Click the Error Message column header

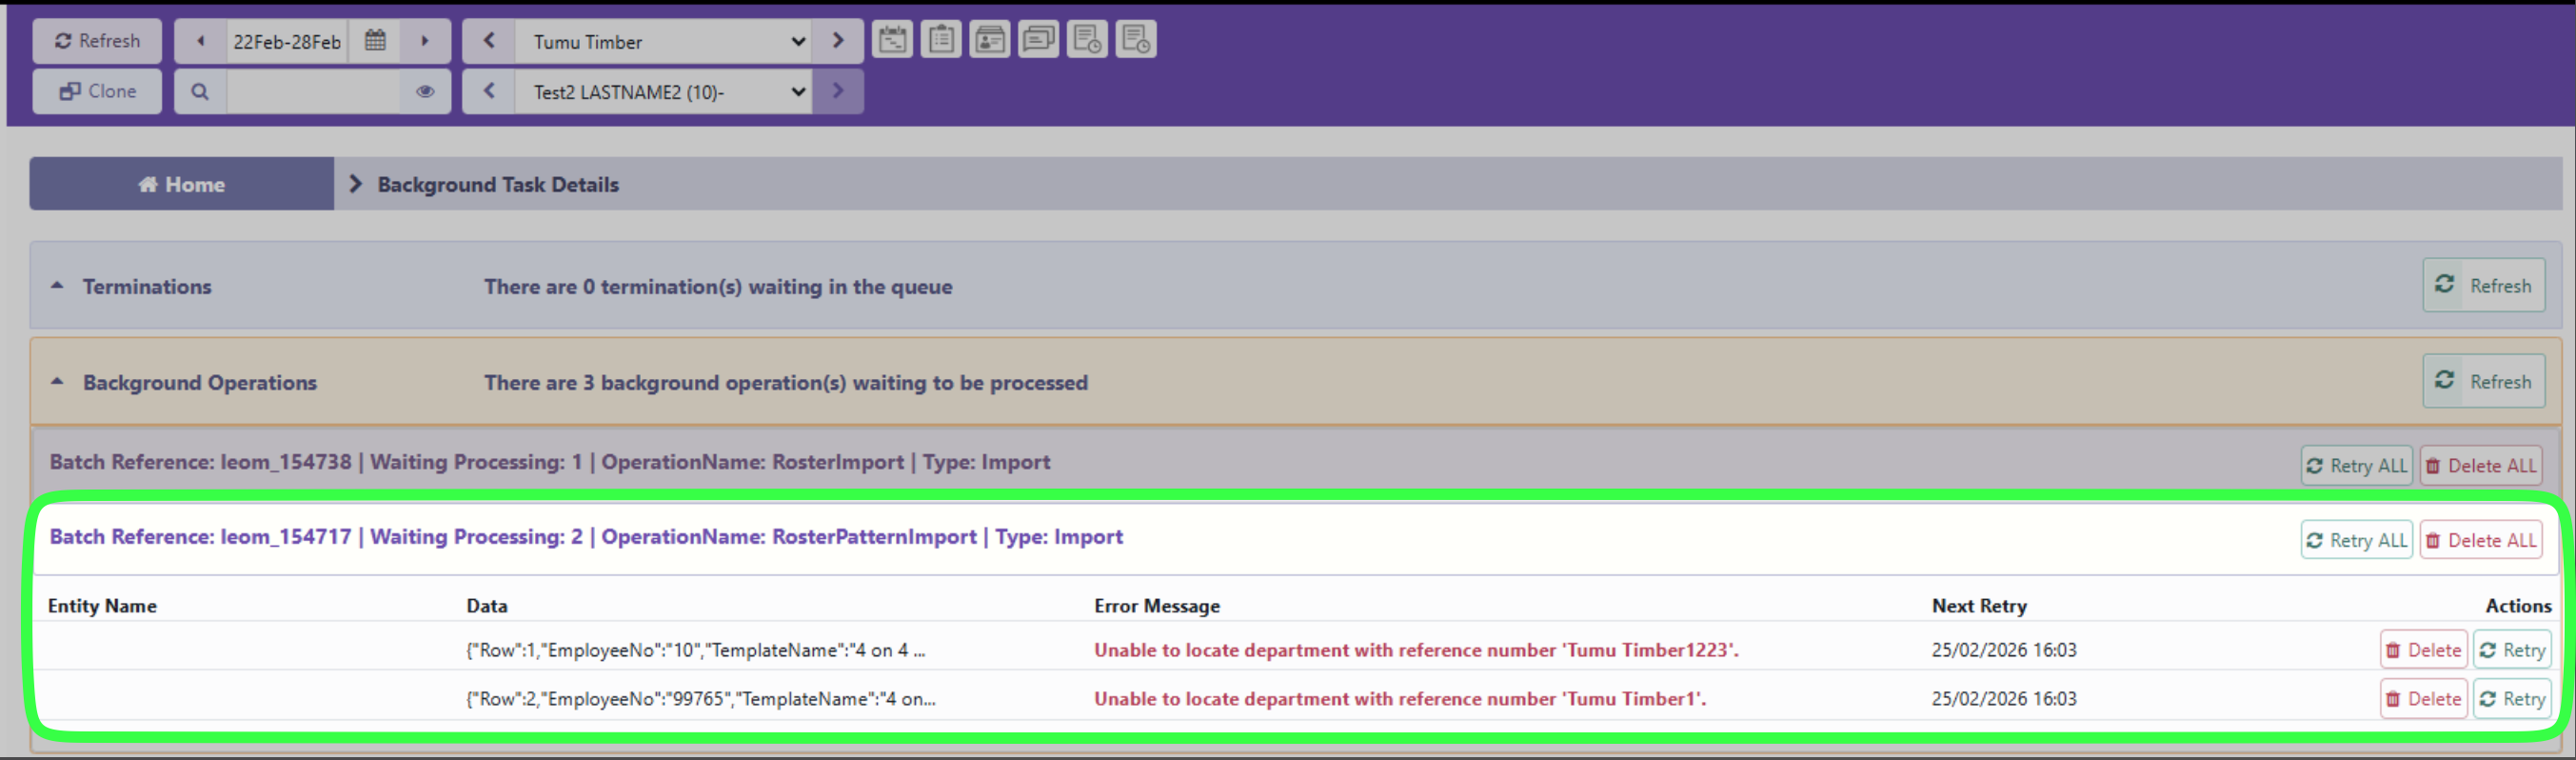pos(1157,606)
